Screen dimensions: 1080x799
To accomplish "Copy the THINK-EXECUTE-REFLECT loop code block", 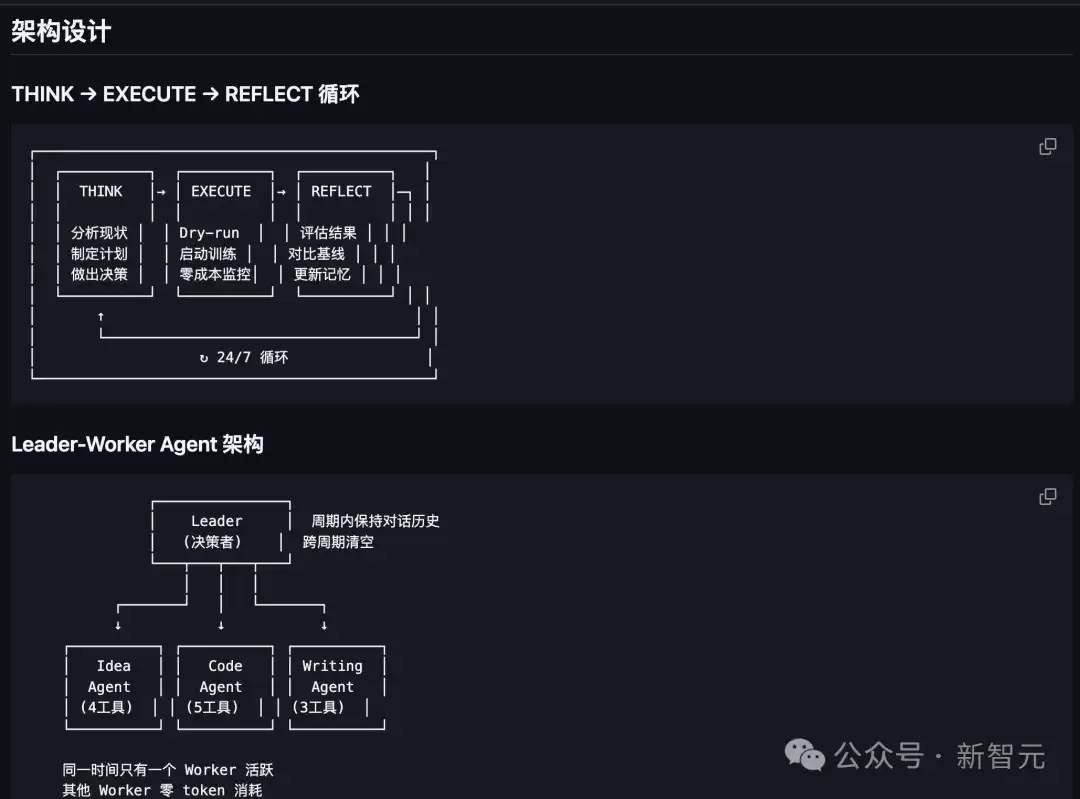I will point(1048,147).
